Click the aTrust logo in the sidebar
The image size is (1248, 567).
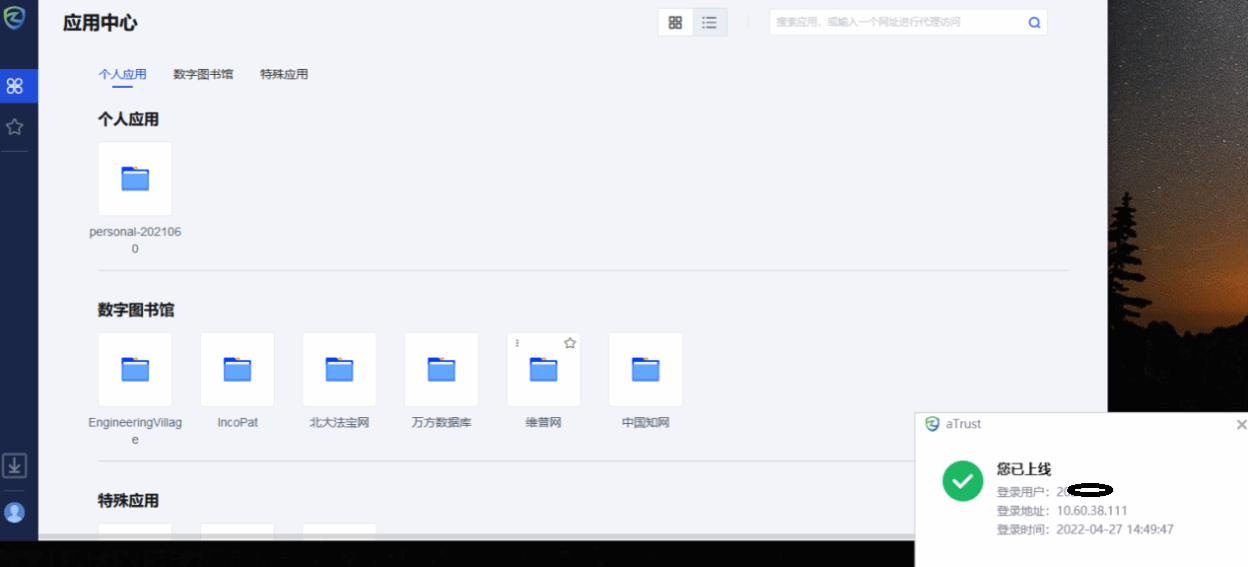point(14,18)
